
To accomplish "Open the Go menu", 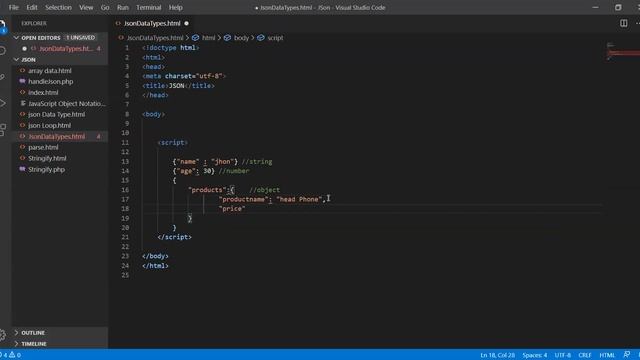I will pos(105,7).
